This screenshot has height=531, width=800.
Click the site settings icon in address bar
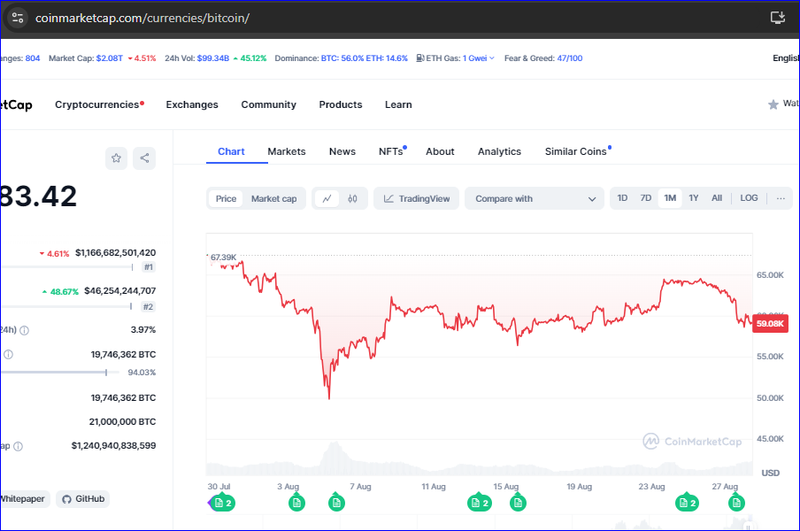click(x=17, y=18)
